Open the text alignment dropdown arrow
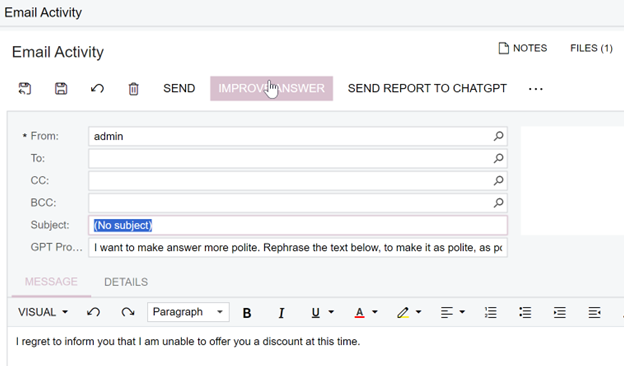The height and width of the screenshot is (366, 624). 462,312
